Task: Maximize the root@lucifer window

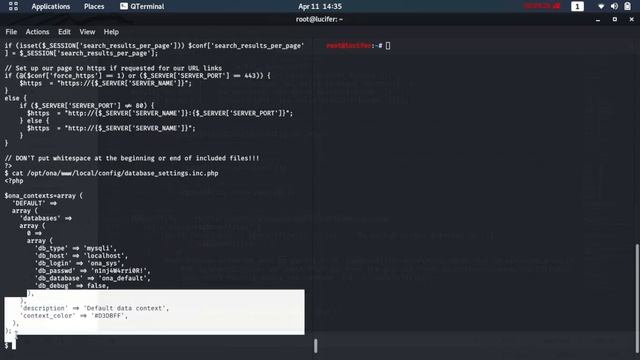Action: point(615,19)
